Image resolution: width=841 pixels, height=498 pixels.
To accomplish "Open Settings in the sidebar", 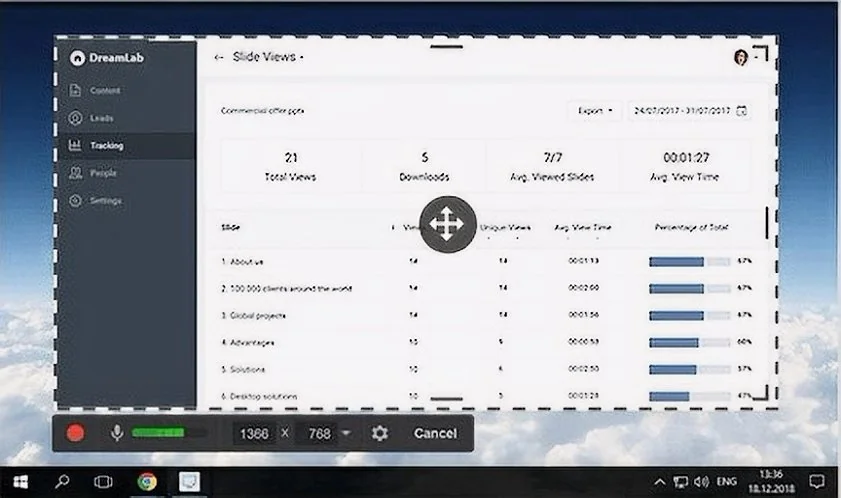I will 106,201.
